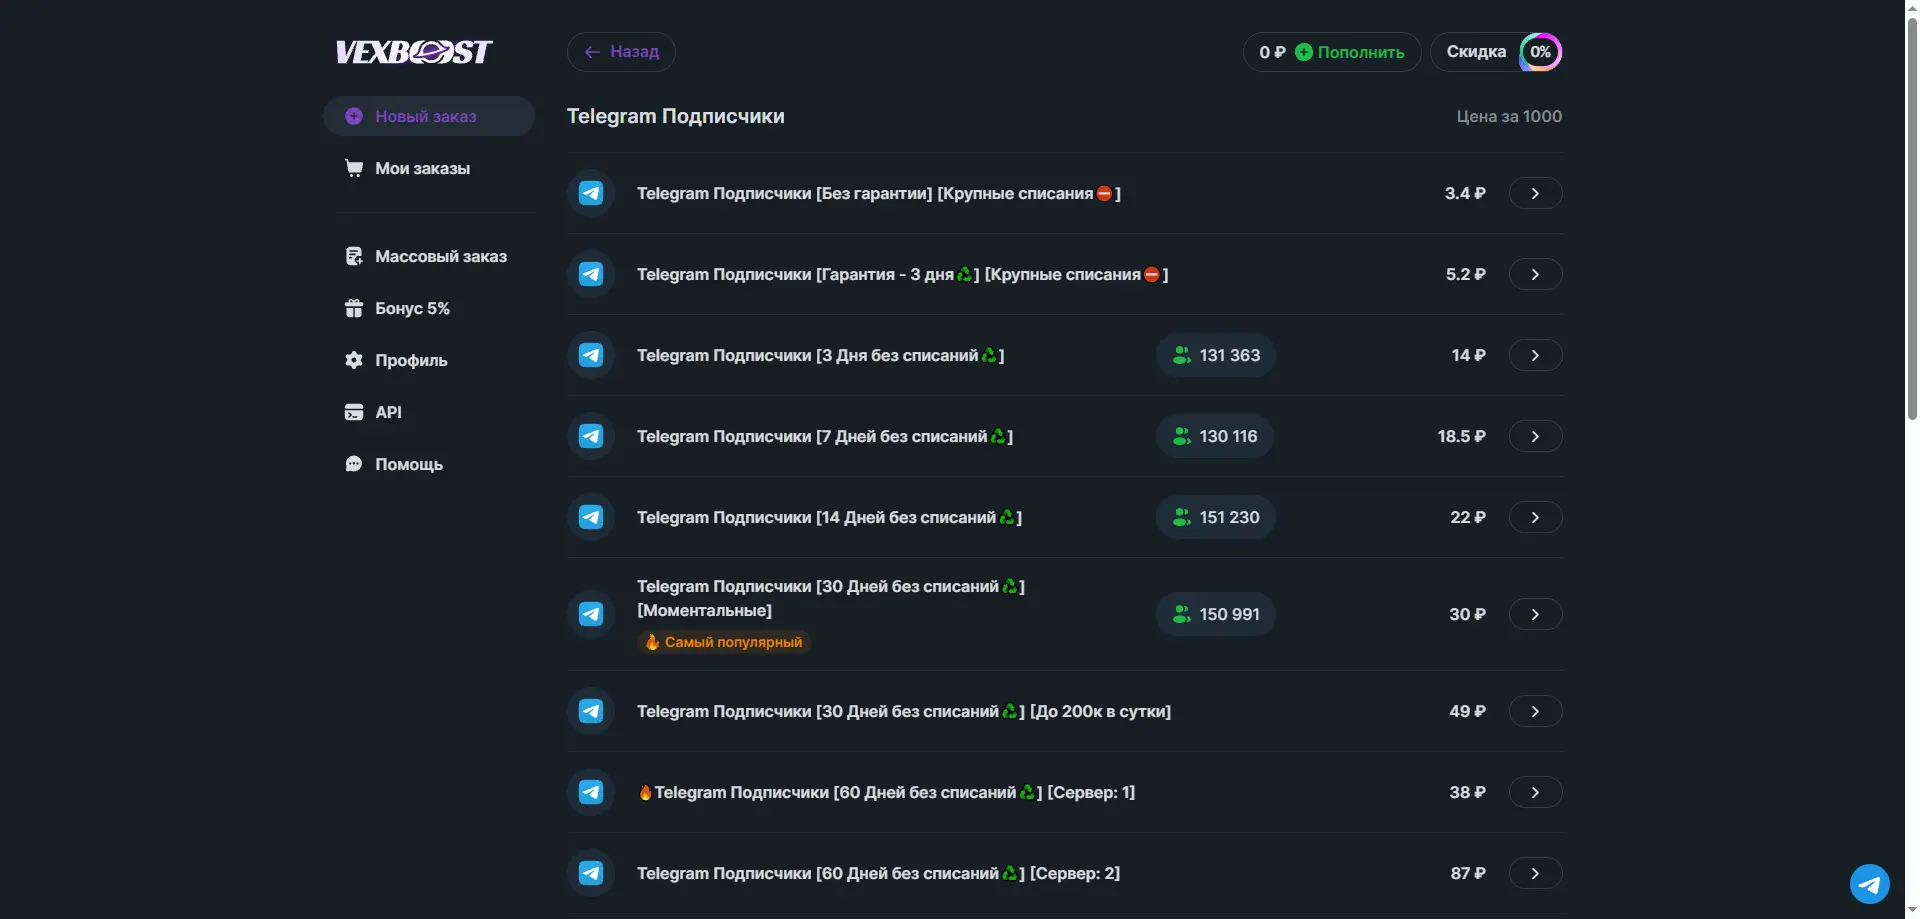Click the people icon beside 150 991

[1181, 614]
